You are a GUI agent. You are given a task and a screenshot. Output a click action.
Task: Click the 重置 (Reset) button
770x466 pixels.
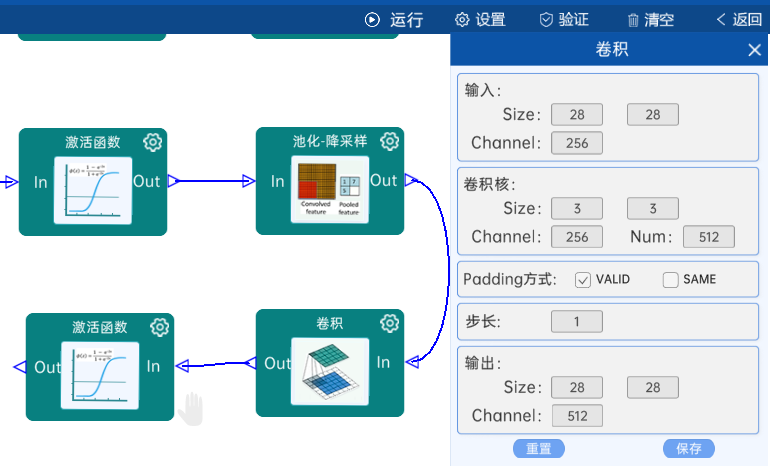coord(539,448)
